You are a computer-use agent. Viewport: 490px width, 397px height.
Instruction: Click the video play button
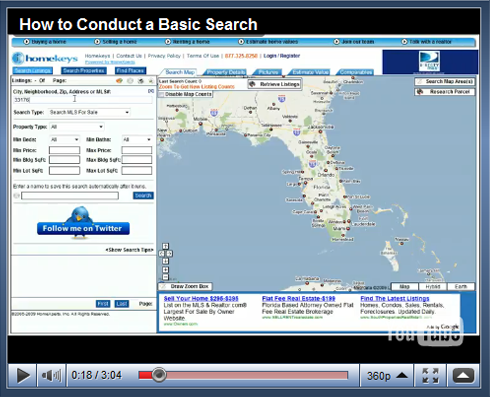click(22, 376)
